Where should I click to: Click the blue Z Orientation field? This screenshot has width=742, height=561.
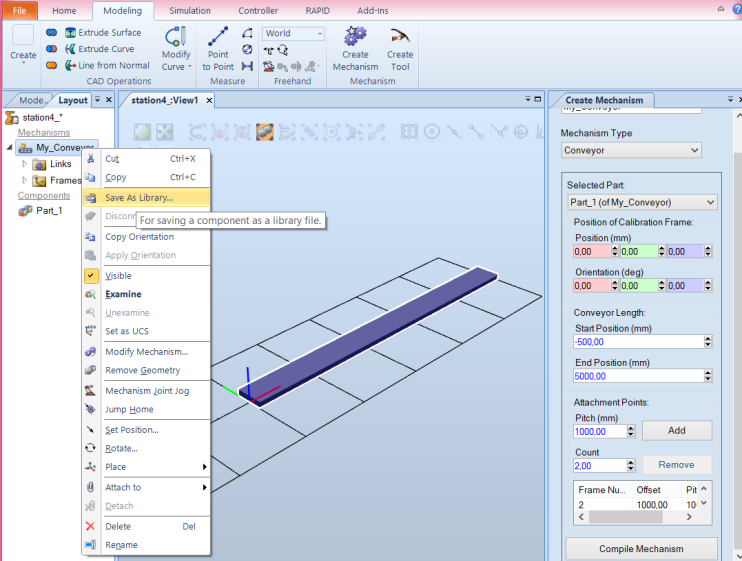[685, 286]
